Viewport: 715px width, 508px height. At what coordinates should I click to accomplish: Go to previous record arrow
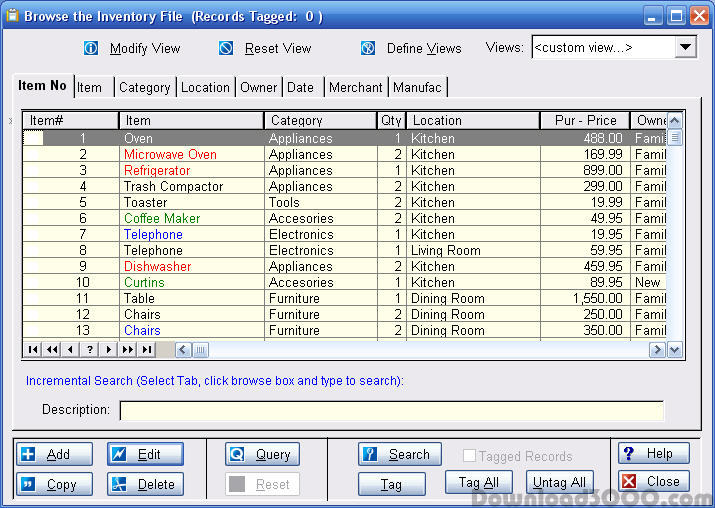(70, 350)
